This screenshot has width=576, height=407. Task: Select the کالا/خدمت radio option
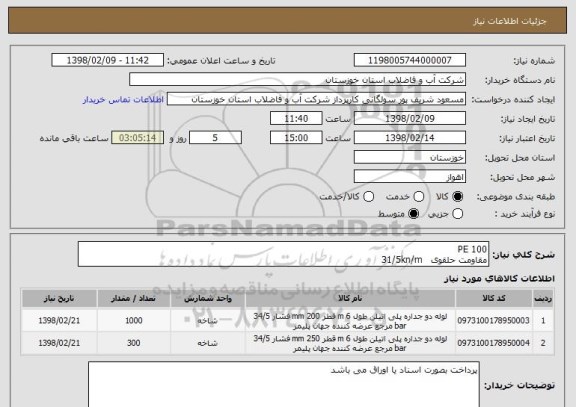(368, 197)
